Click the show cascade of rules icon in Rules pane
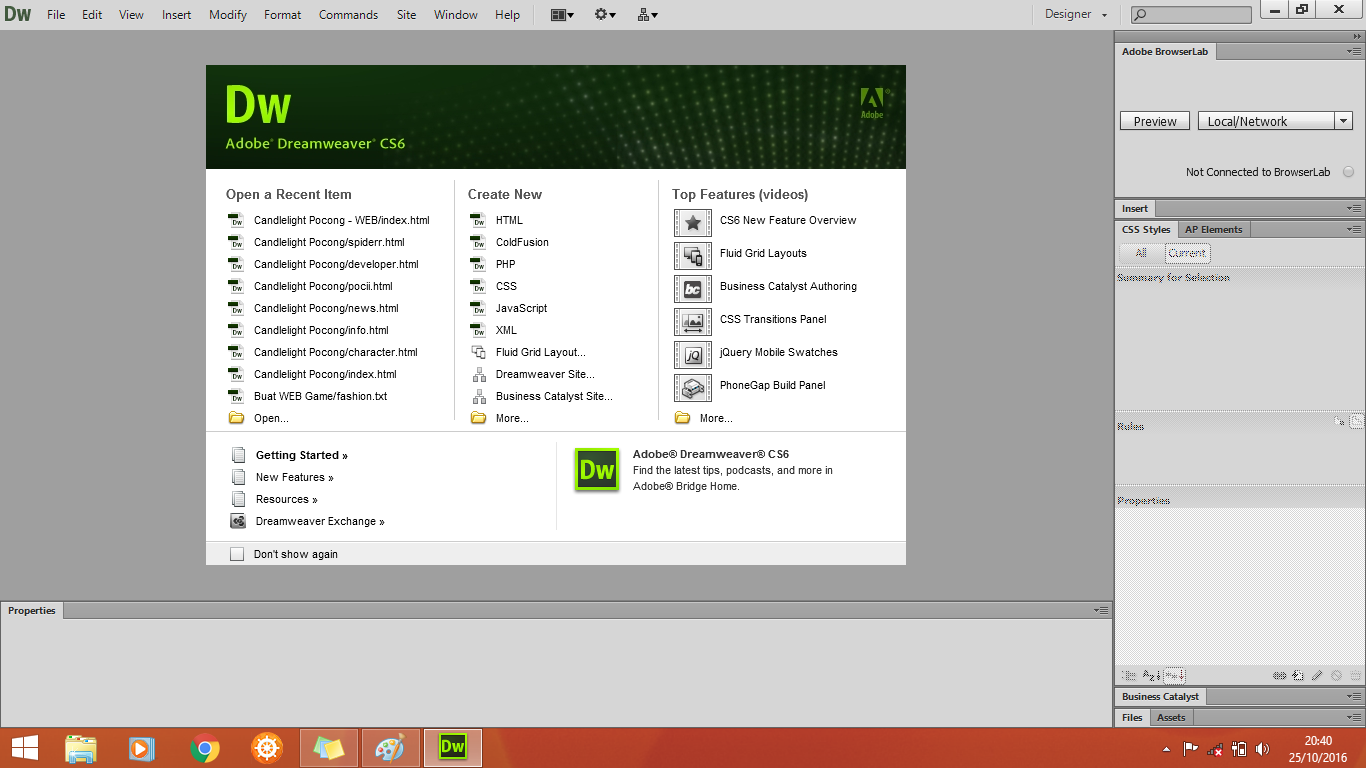This screenshot has height=768, width=1366. pos(1356,422)
